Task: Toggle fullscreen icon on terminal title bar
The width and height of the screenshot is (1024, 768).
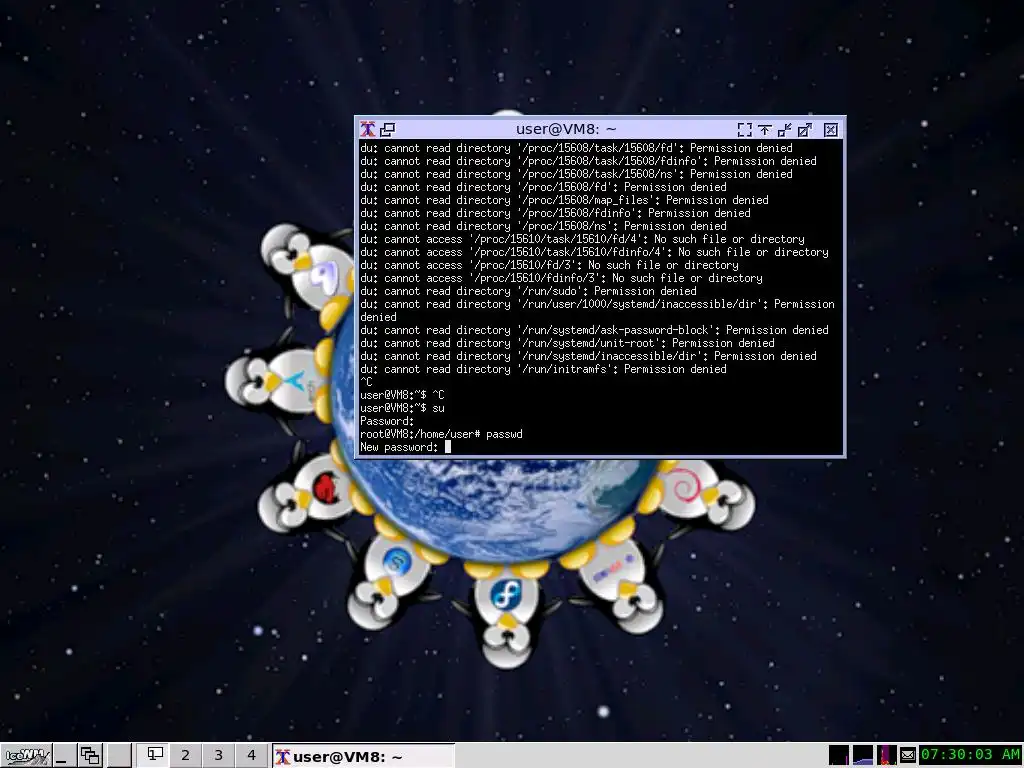Action: [744, 130]
